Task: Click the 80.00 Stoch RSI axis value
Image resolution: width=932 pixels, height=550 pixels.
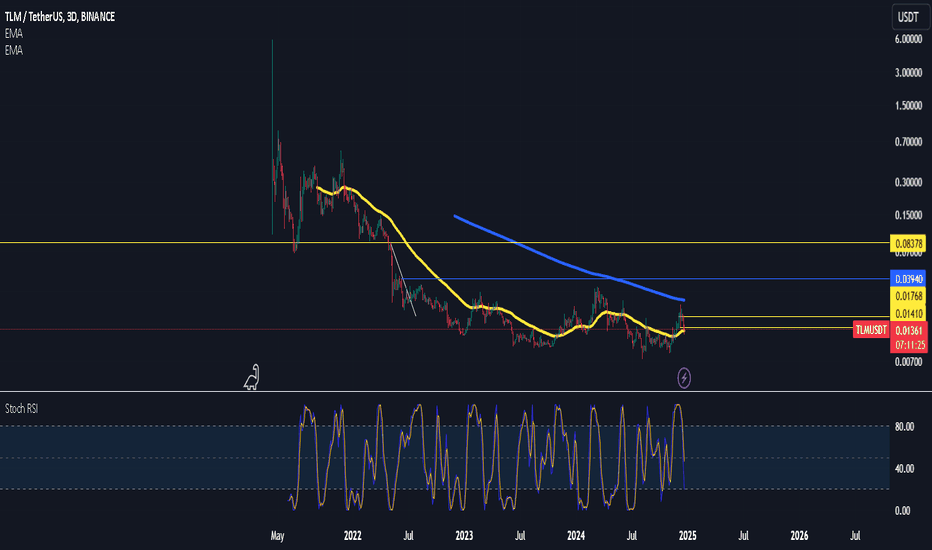Action: pyautogui.click(x=905, y=426)
